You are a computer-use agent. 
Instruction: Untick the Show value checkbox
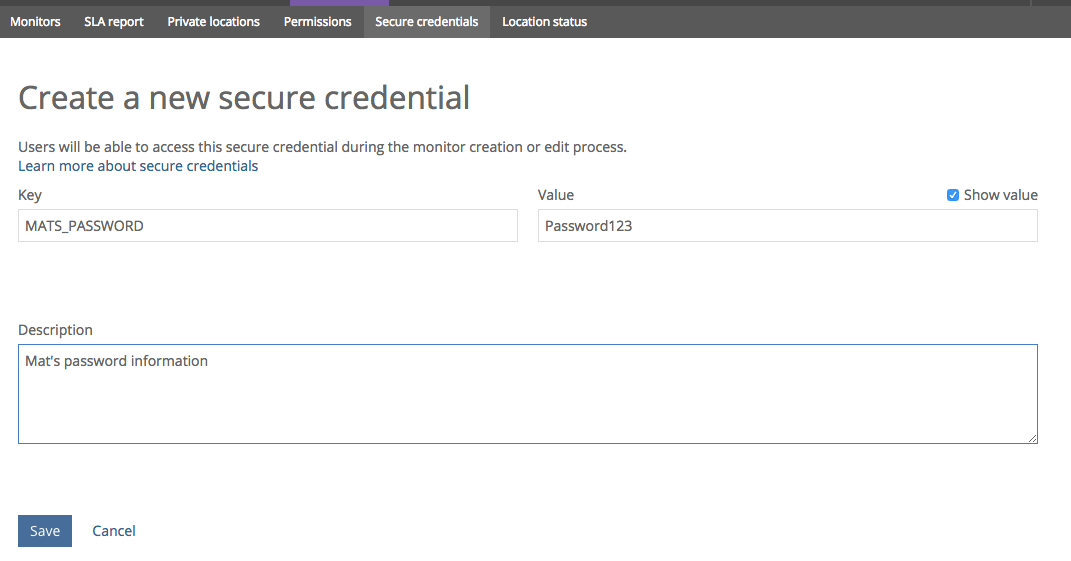pyautogui.click(x=953, y=195)
